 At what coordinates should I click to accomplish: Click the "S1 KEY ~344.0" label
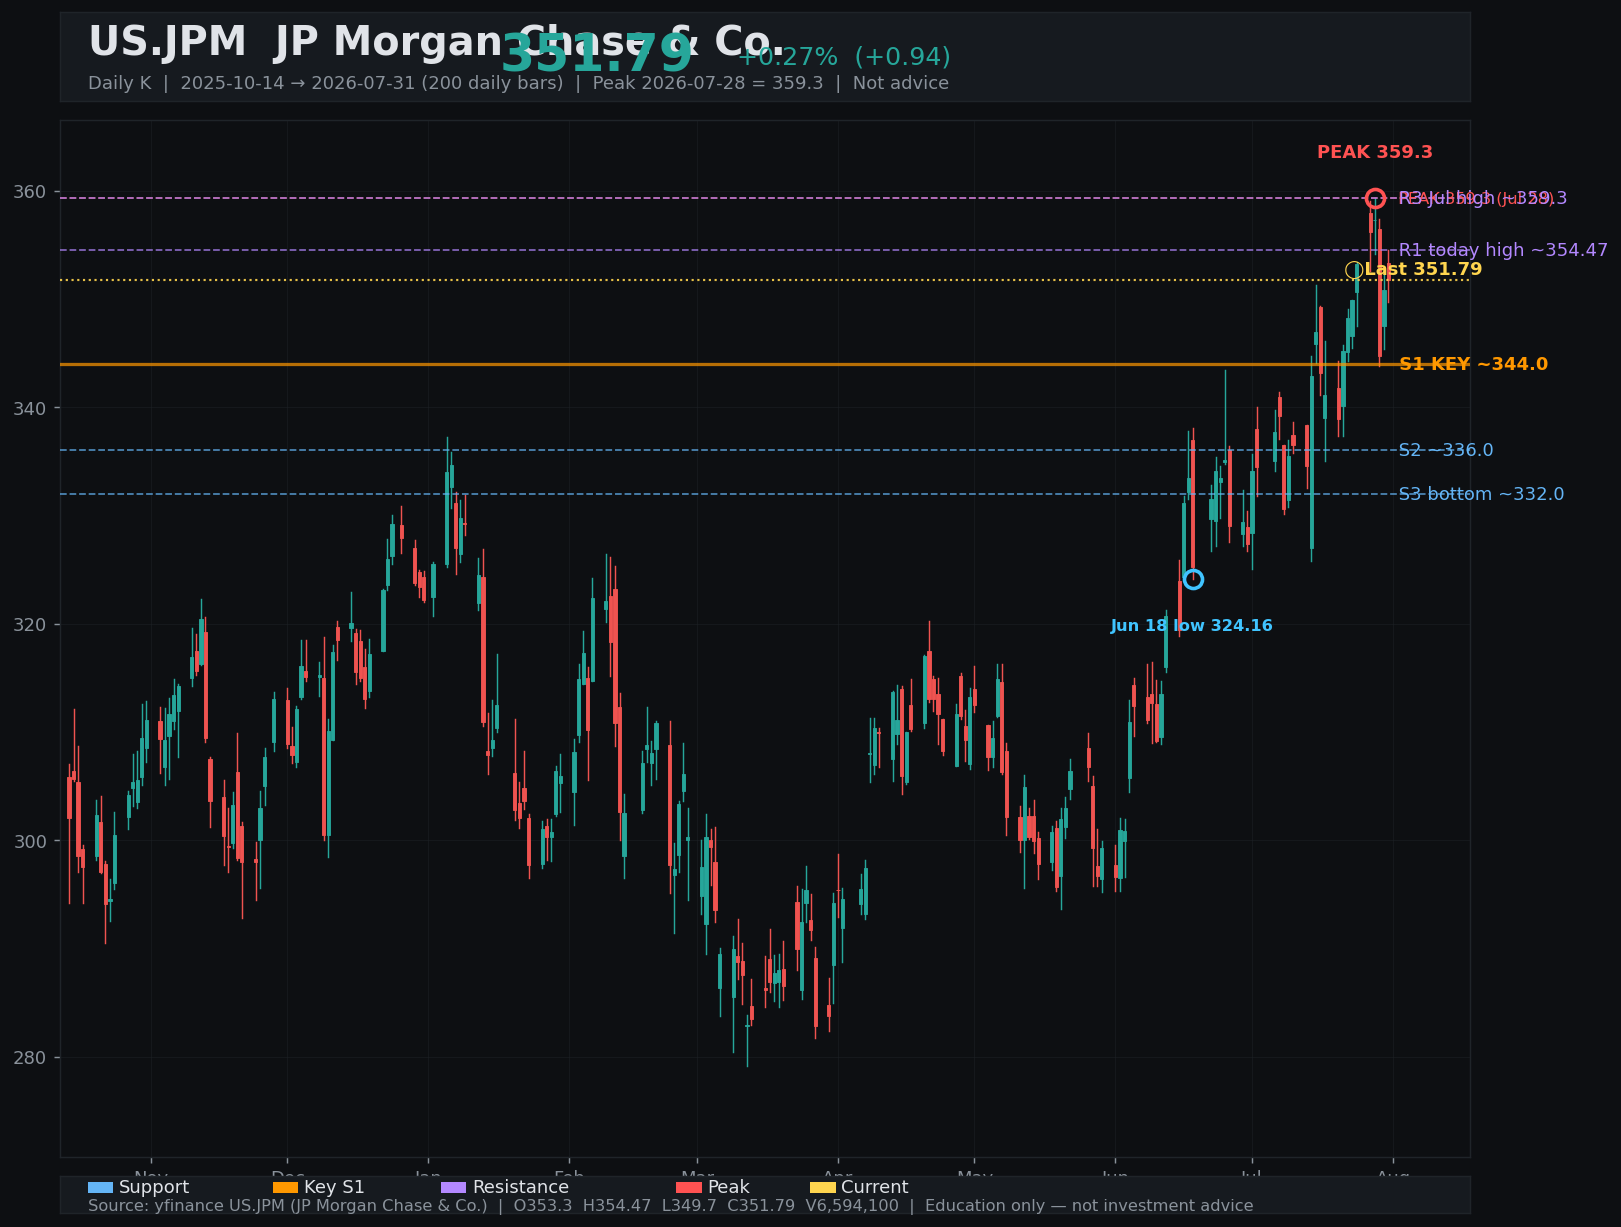(x=1473, y=364)
